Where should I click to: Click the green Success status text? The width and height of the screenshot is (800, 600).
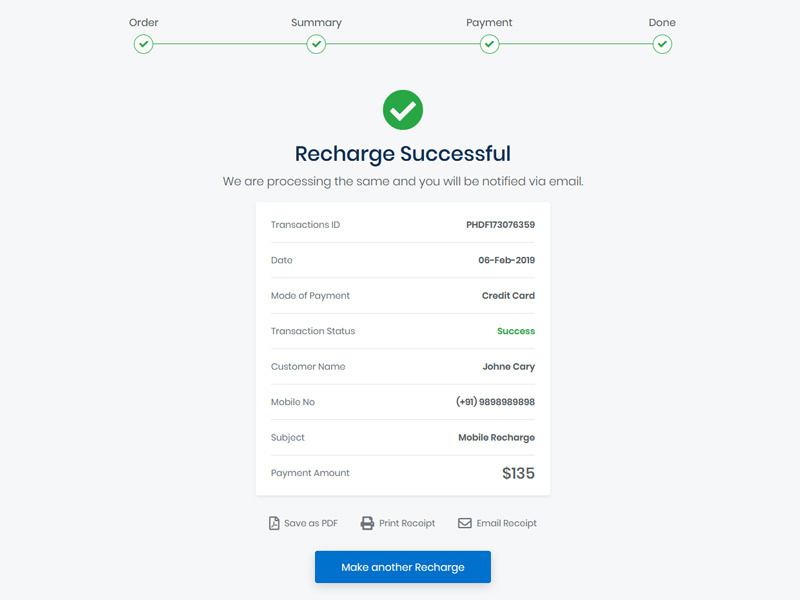pyautogui.click(x=518, y=331)
